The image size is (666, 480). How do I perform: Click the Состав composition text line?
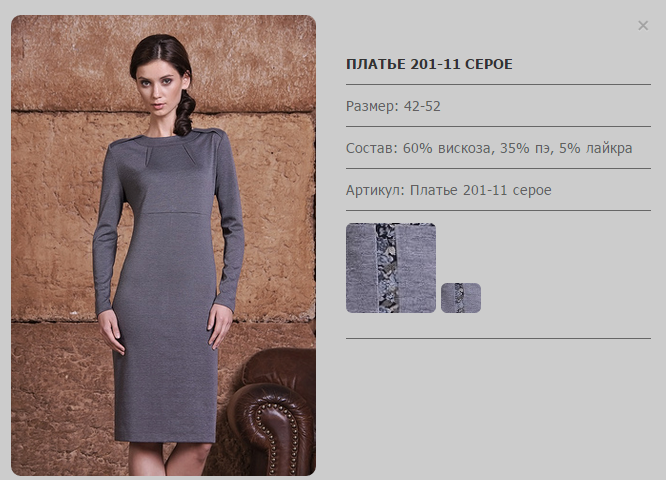click(x=489, y=148)
